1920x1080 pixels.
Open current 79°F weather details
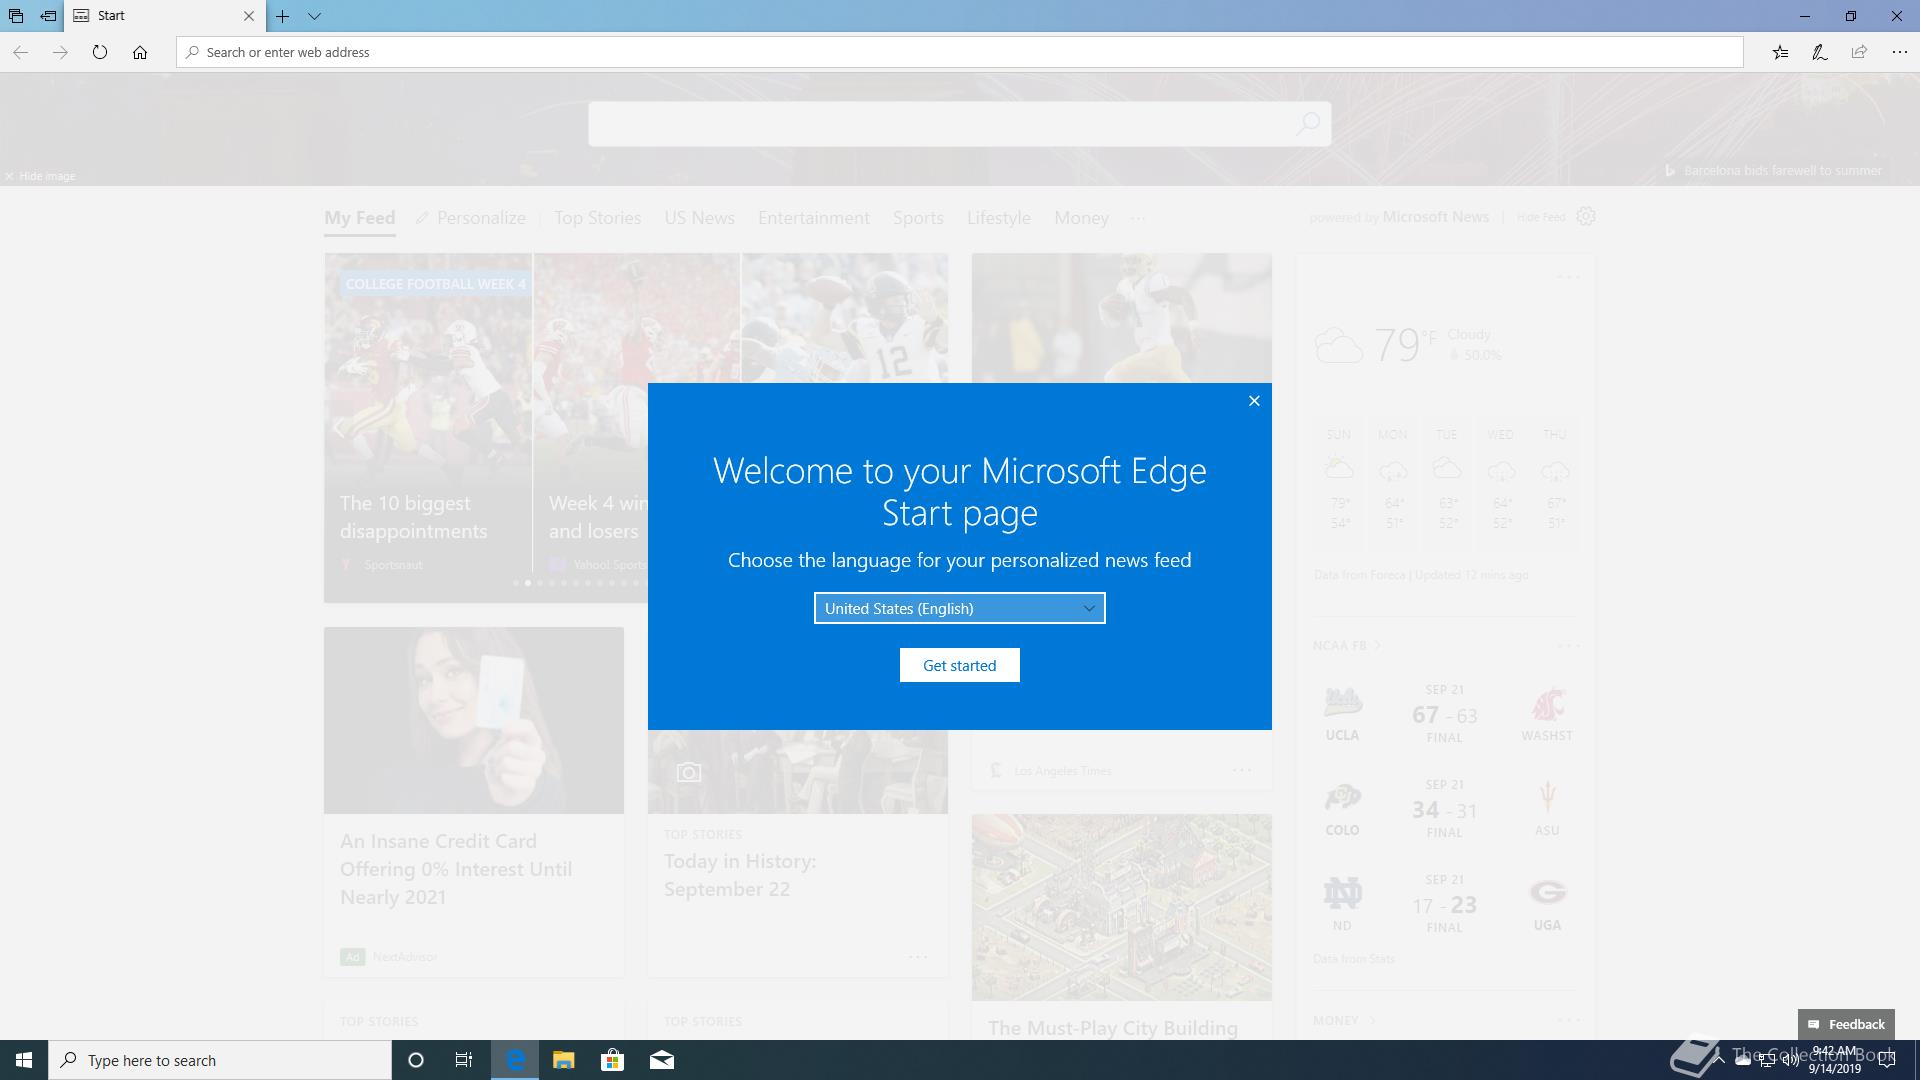pos(1408,345)
